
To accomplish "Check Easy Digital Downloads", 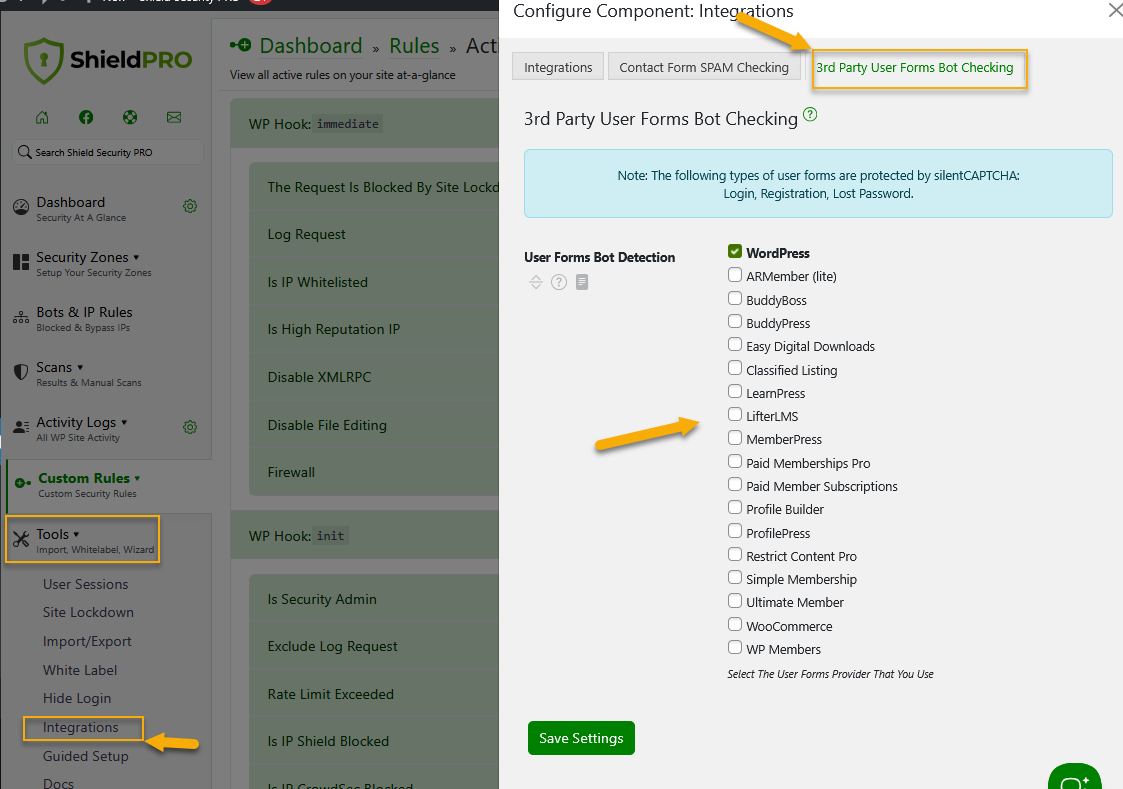I will pyautogui.click(x=735, y=344).
